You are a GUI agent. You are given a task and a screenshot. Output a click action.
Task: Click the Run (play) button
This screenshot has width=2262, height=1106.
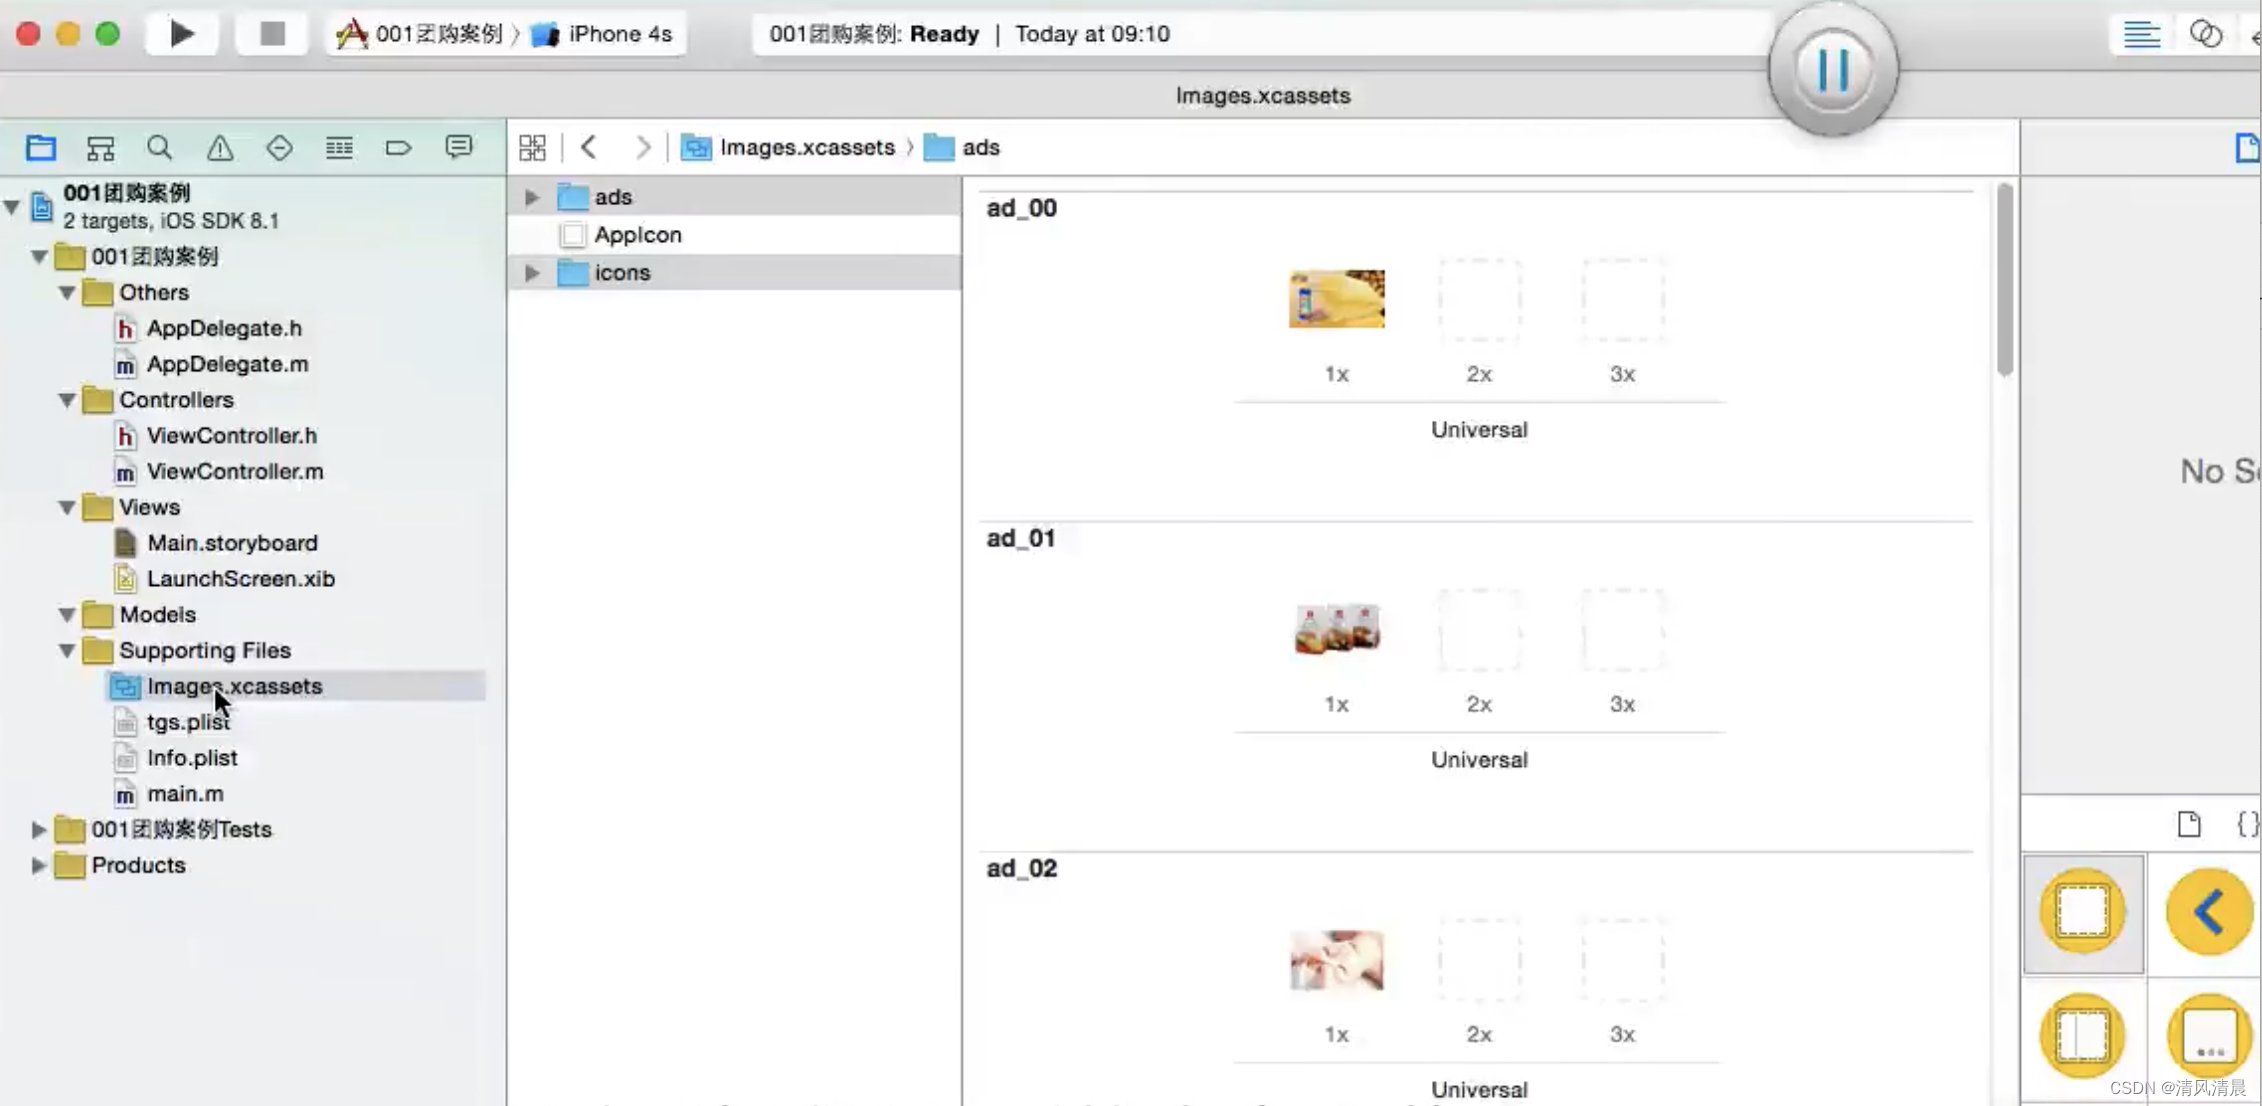pyautogui.click(x=181, y=34)
